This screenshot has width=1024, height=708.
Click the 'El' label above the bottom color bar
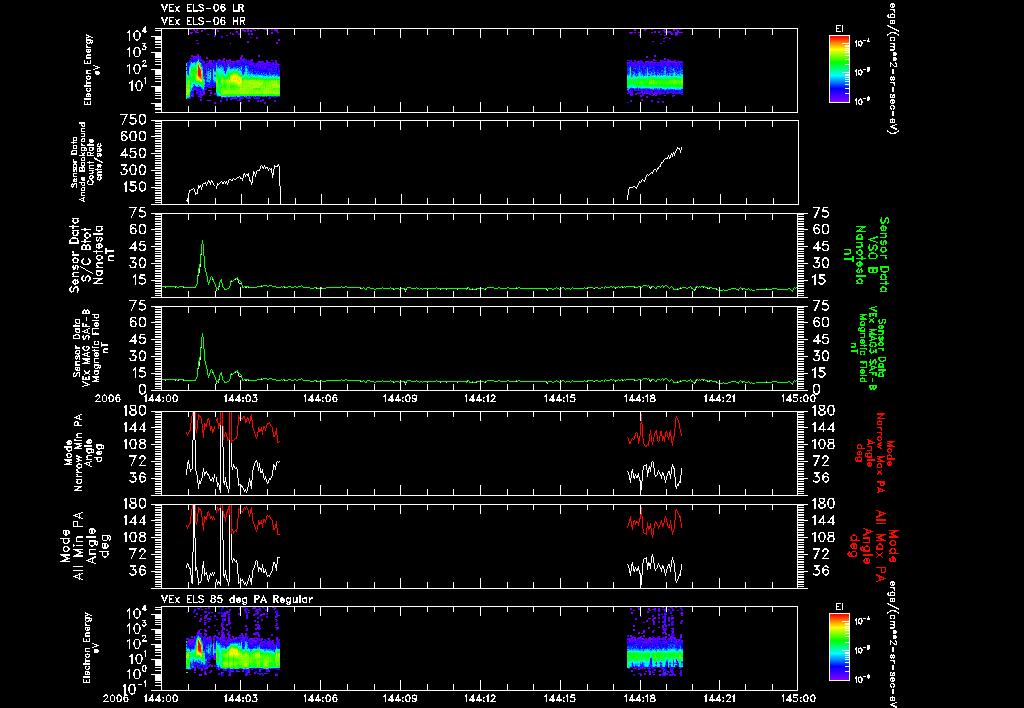pos(840,607)
